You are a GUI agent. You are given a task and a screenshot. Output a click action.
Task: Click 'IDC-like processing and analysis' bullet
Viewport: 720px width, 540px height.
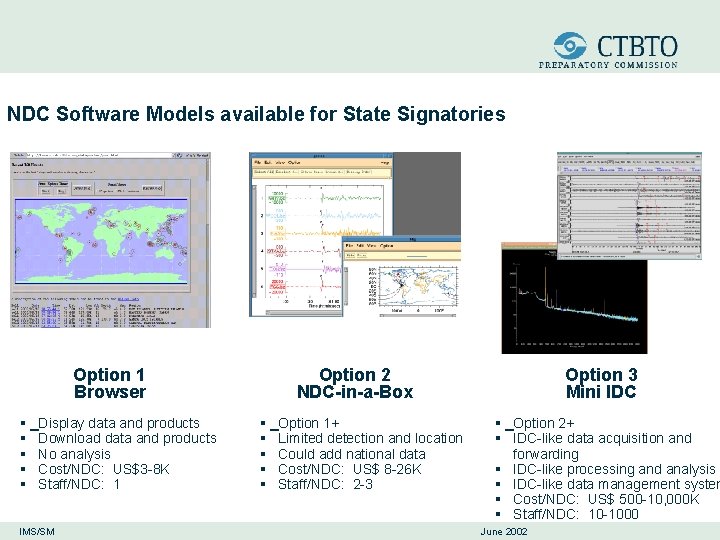click(x=614, y=469)
